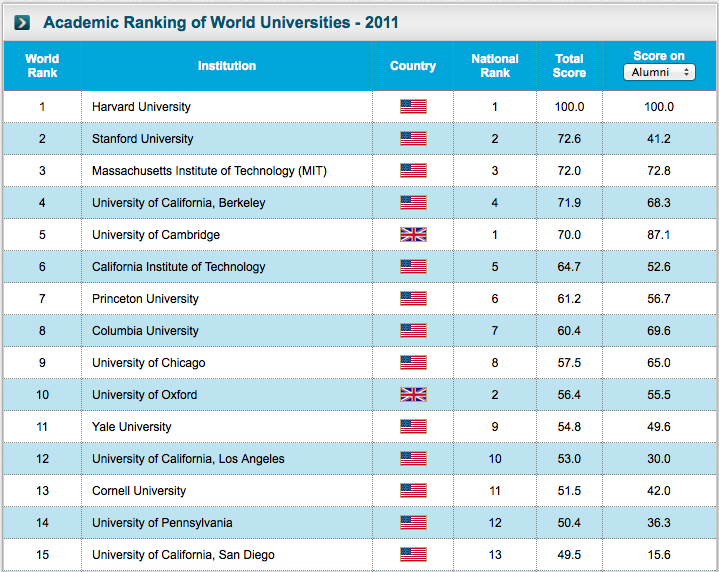Click the US flag in Princeton University row
719x572 pixels.
413,299
